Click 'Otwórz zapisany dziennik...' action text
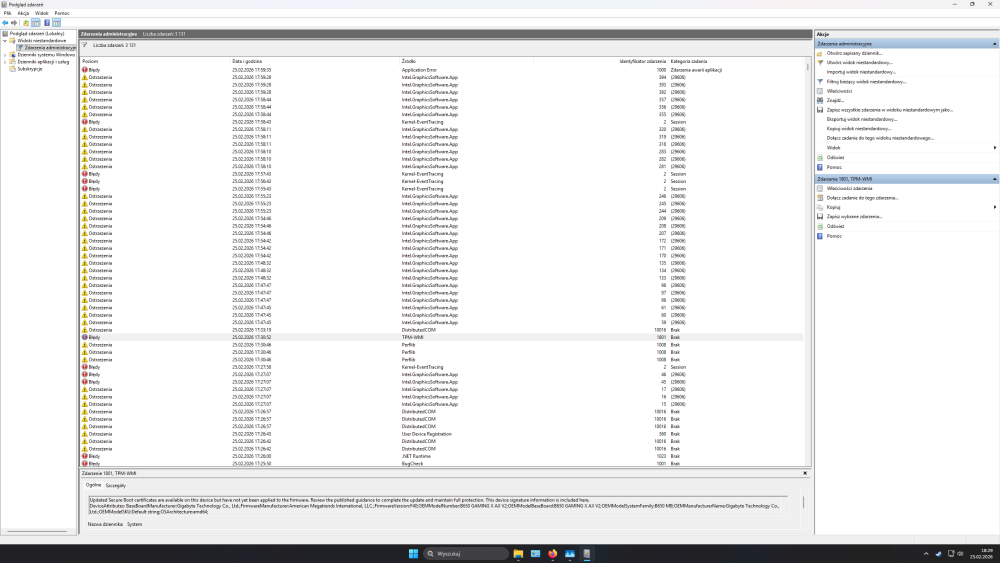1000x563 pixels. tap(854, 54)
